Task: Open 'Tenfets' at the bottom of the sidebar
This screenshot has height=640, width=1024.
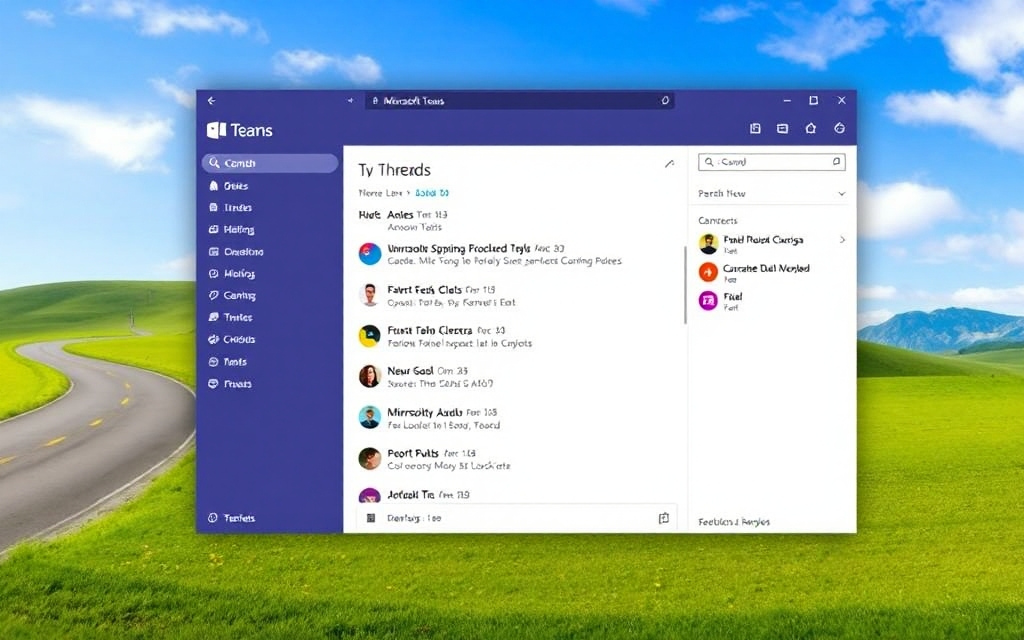Action: (232, 518)
